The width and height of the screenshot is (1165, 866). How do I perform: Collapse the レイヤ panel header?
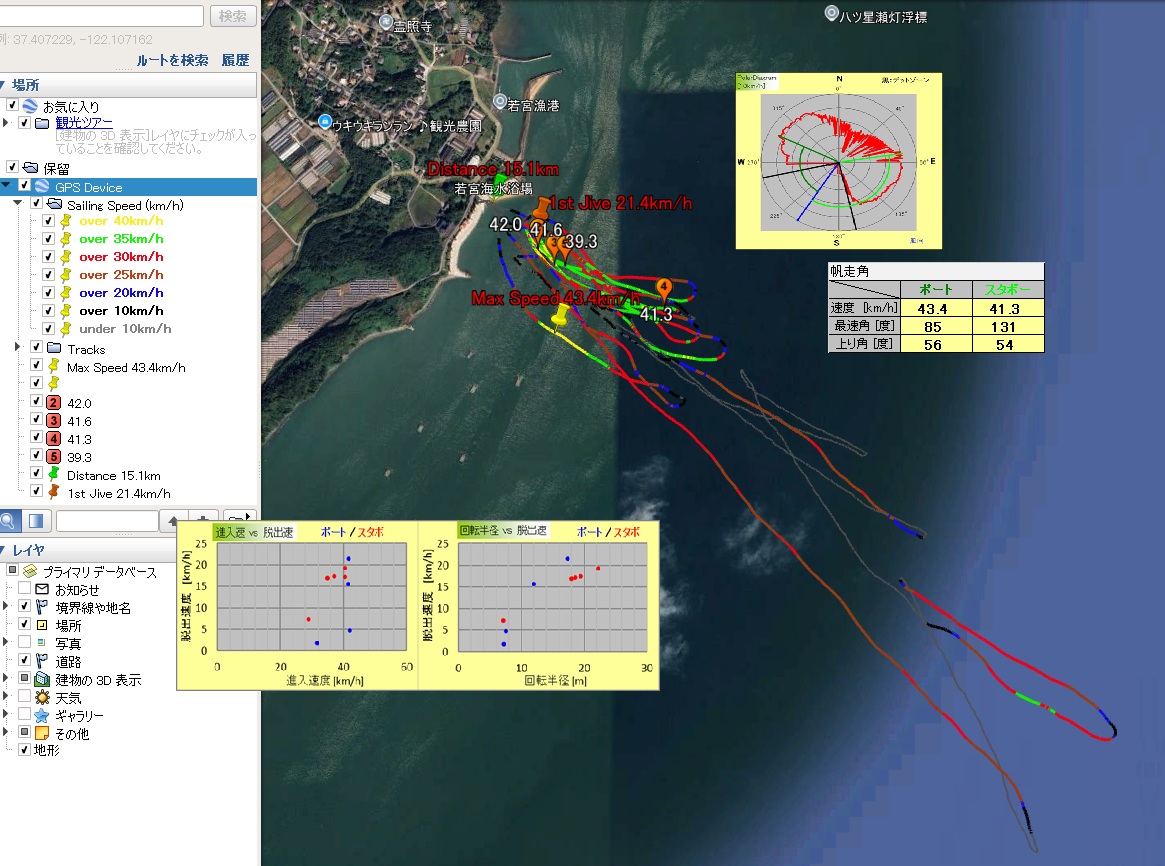pyautogui.click(x=5, y=551)
